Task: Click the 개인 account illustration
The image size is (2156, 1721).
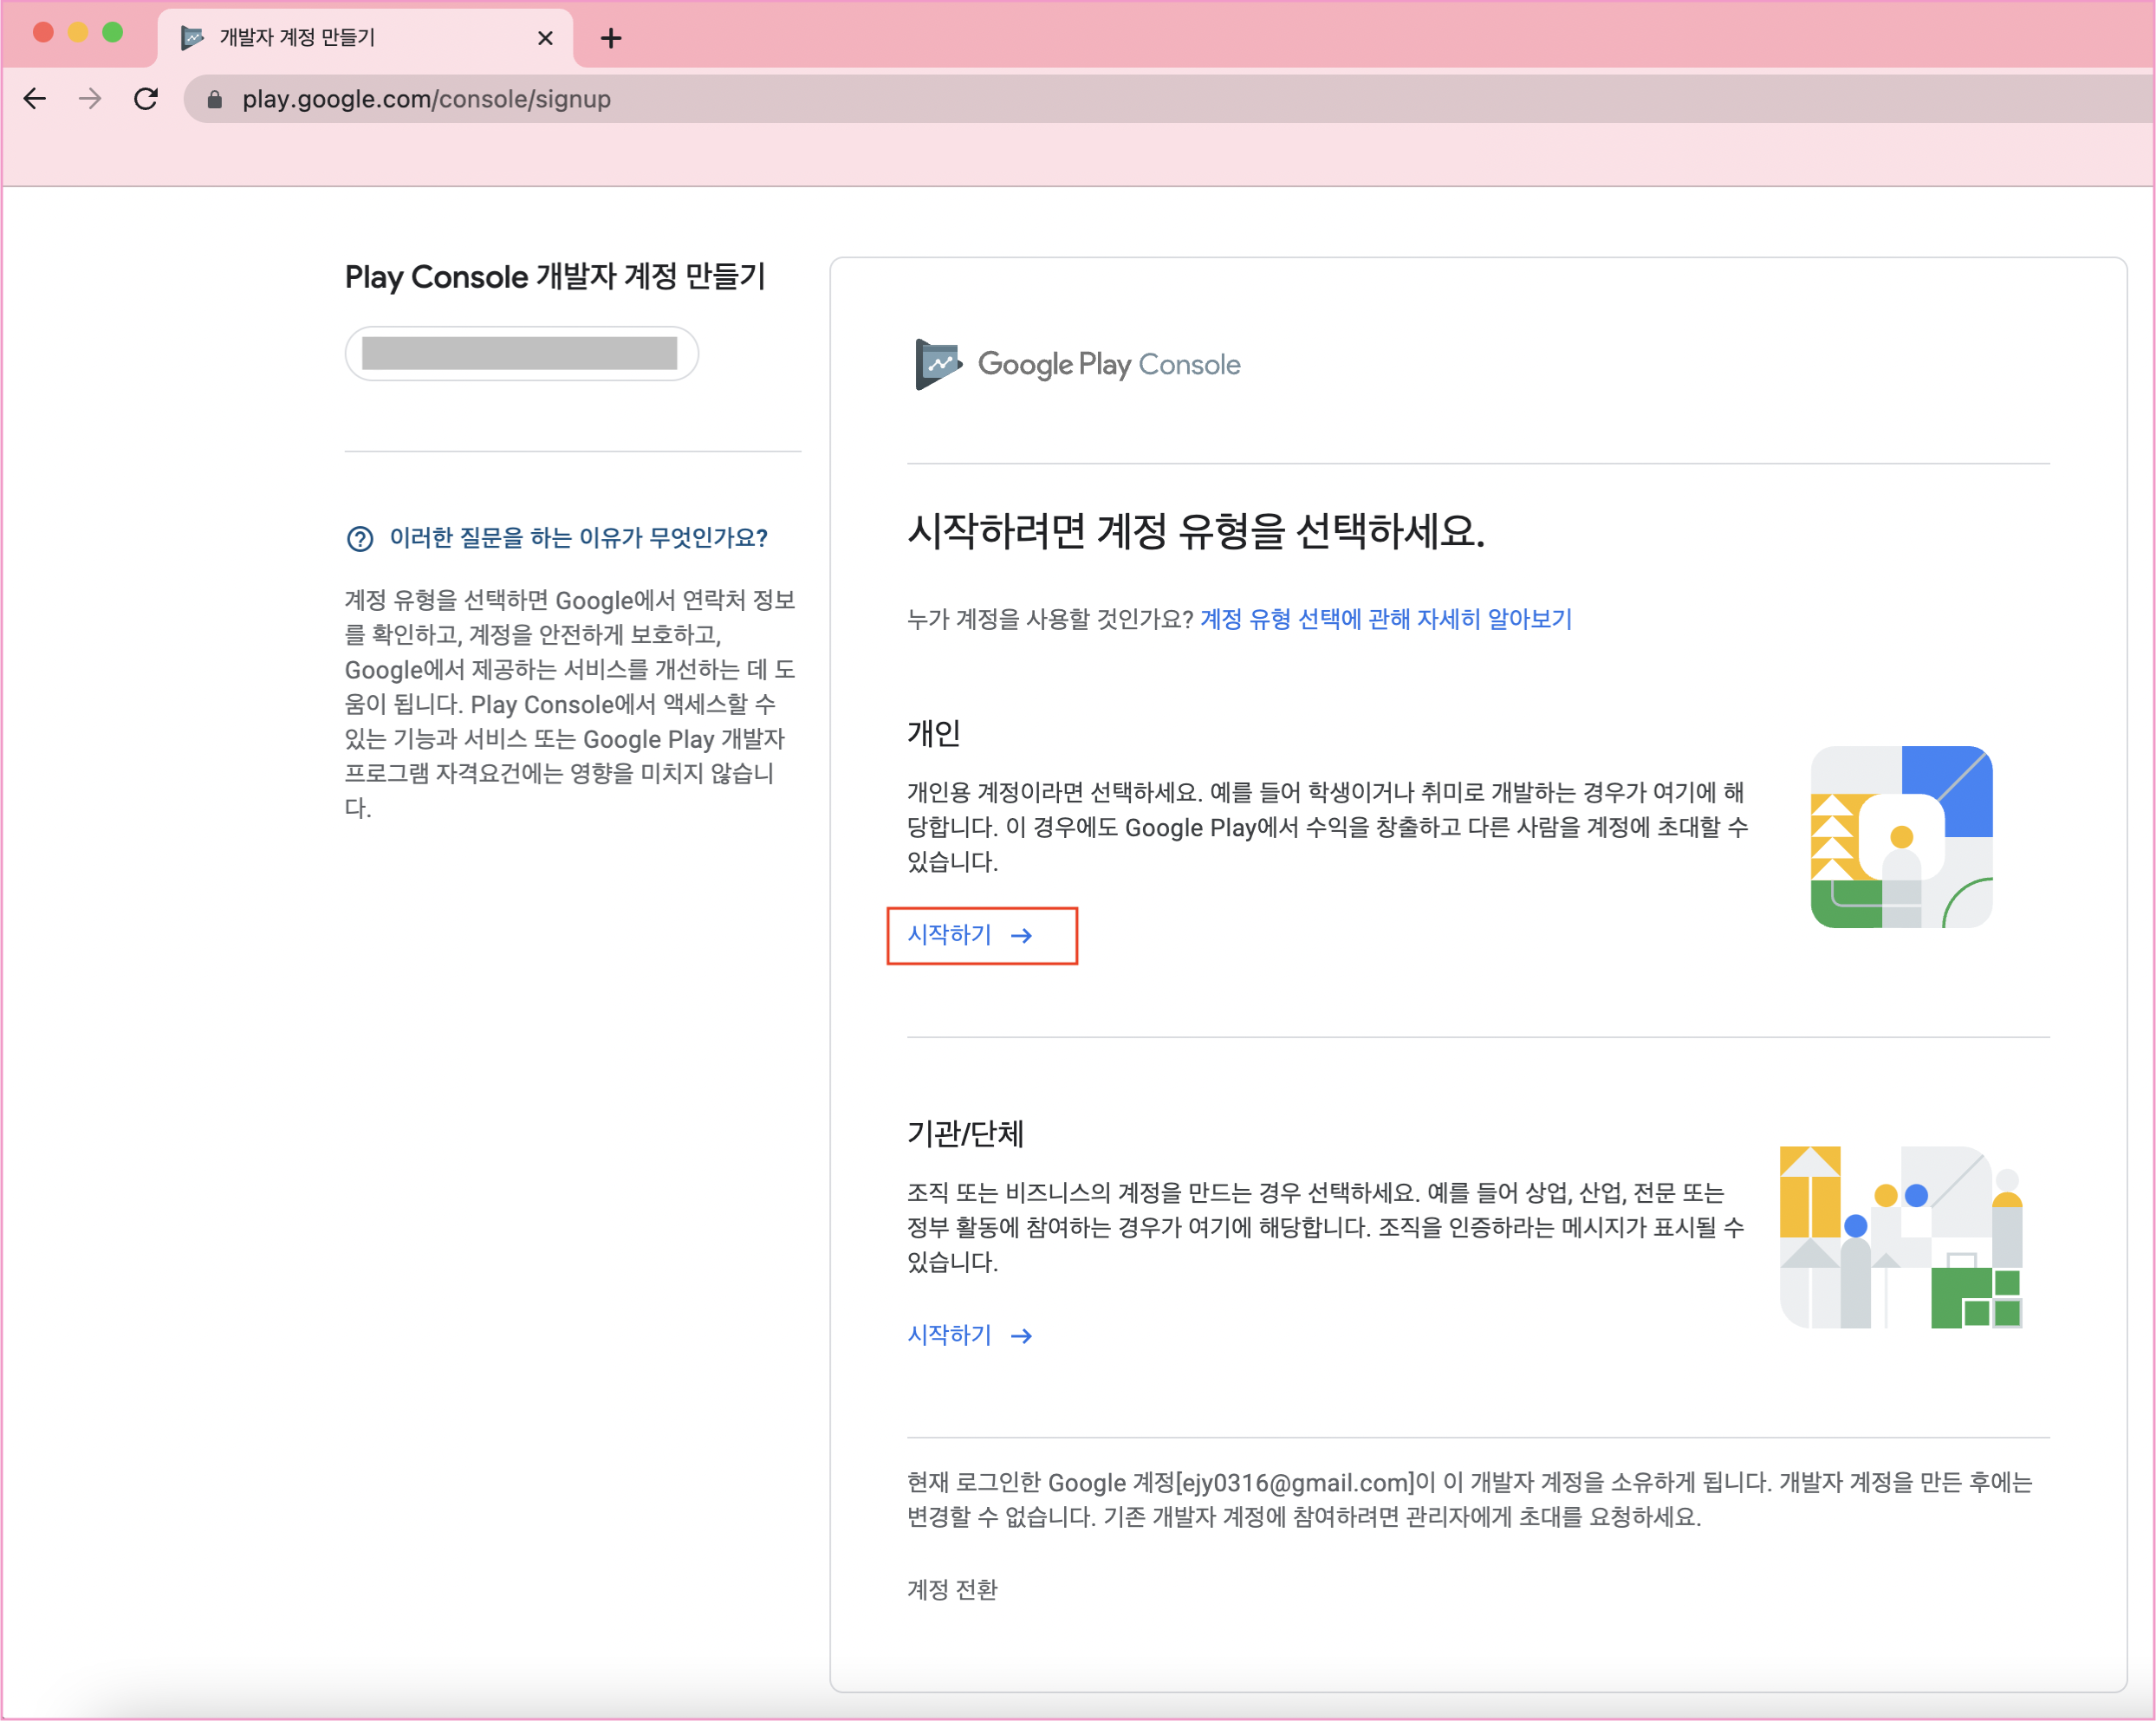Action: (1901, 837)
